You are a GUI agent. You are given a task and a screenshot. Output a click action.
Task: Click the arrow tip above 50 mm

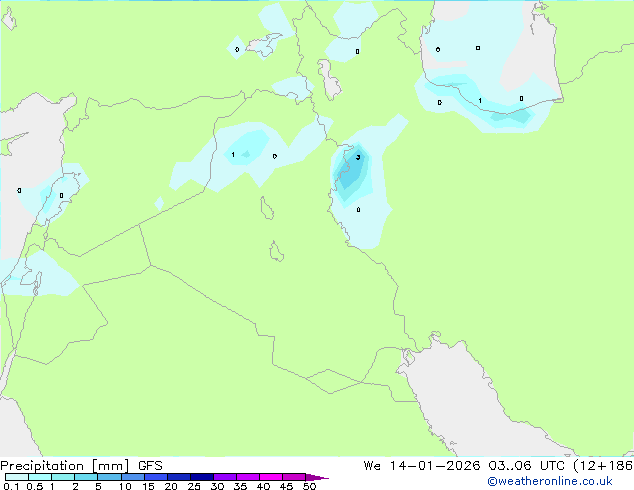click(x=317, y=477)
